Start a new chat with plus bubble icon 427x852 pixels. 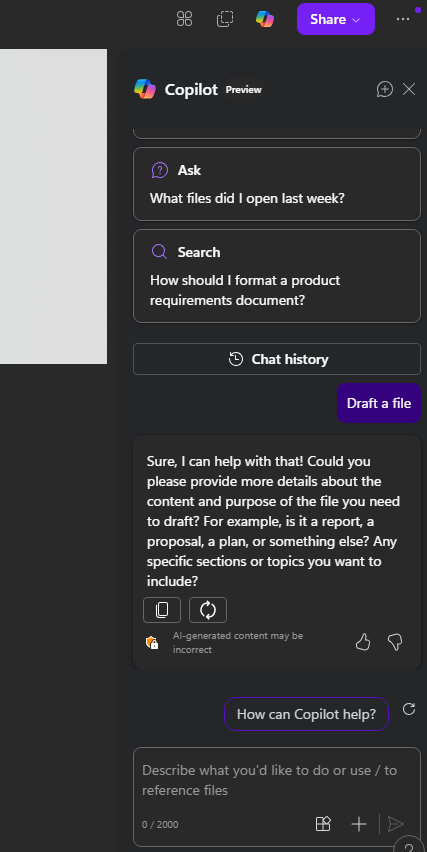385,89
